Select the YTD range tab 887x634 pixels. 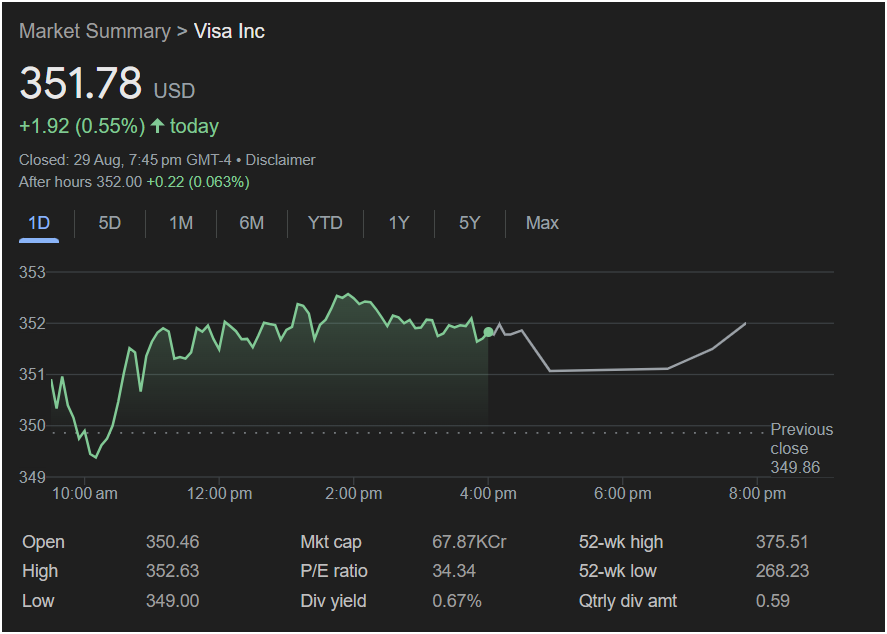click(x=325, y=223)
